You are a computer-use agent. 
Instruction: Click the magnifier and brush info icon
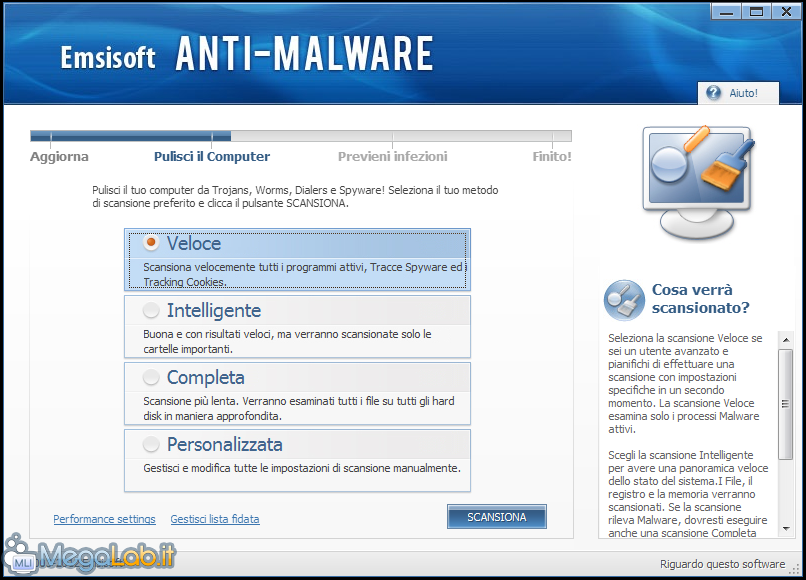[624, 300]
